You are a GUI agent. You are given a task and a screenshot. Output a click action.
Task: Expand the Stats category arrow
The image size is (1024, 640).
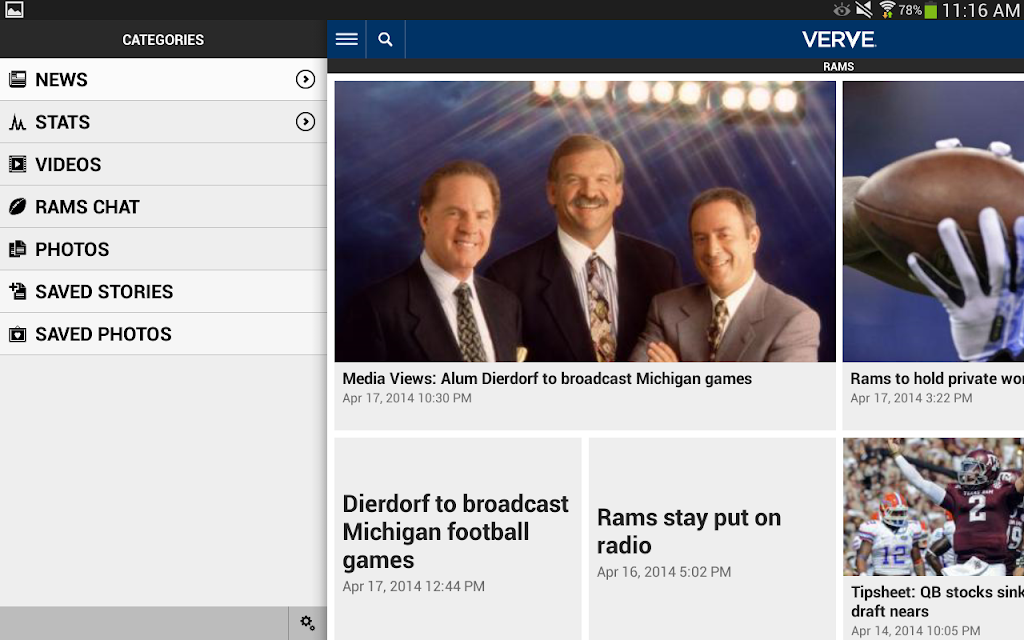(x=306, y=122)
